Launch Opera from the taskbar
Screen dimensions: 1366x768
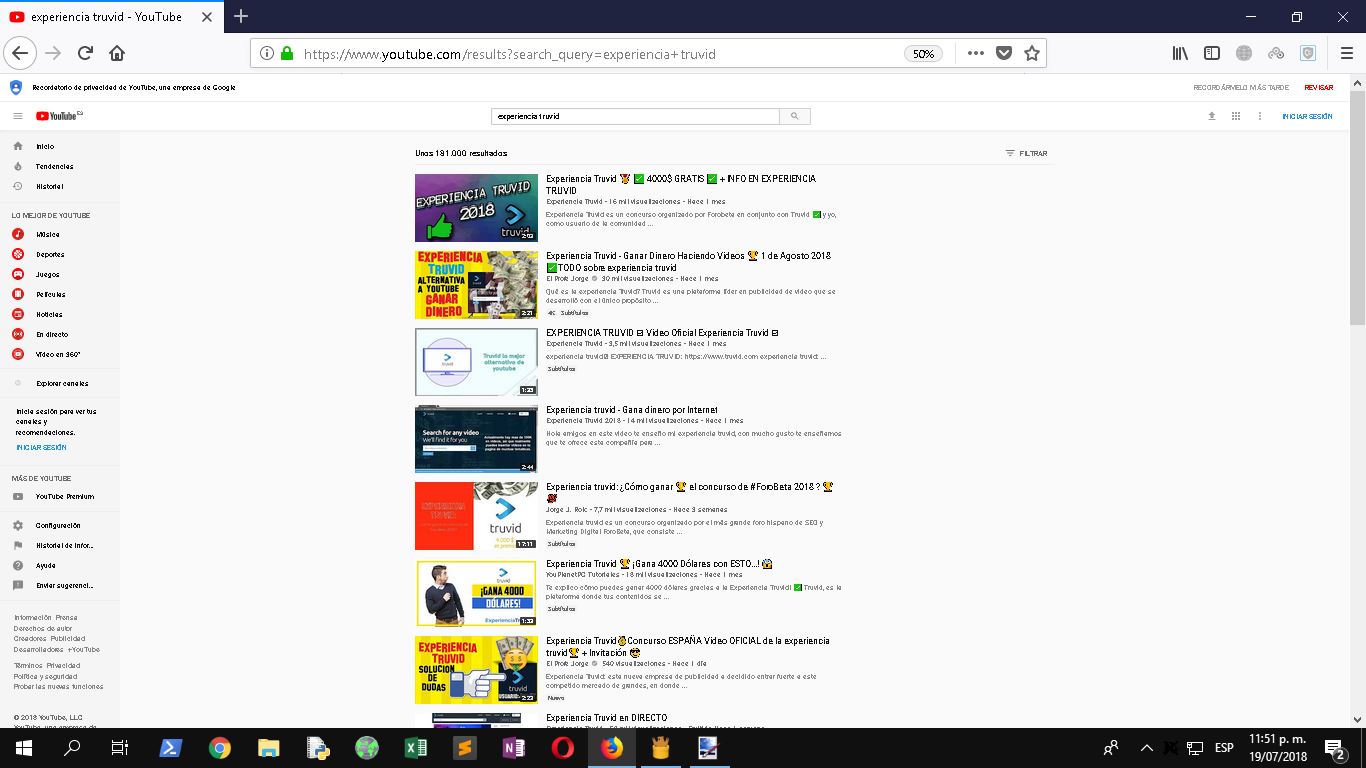click(562, 747)
